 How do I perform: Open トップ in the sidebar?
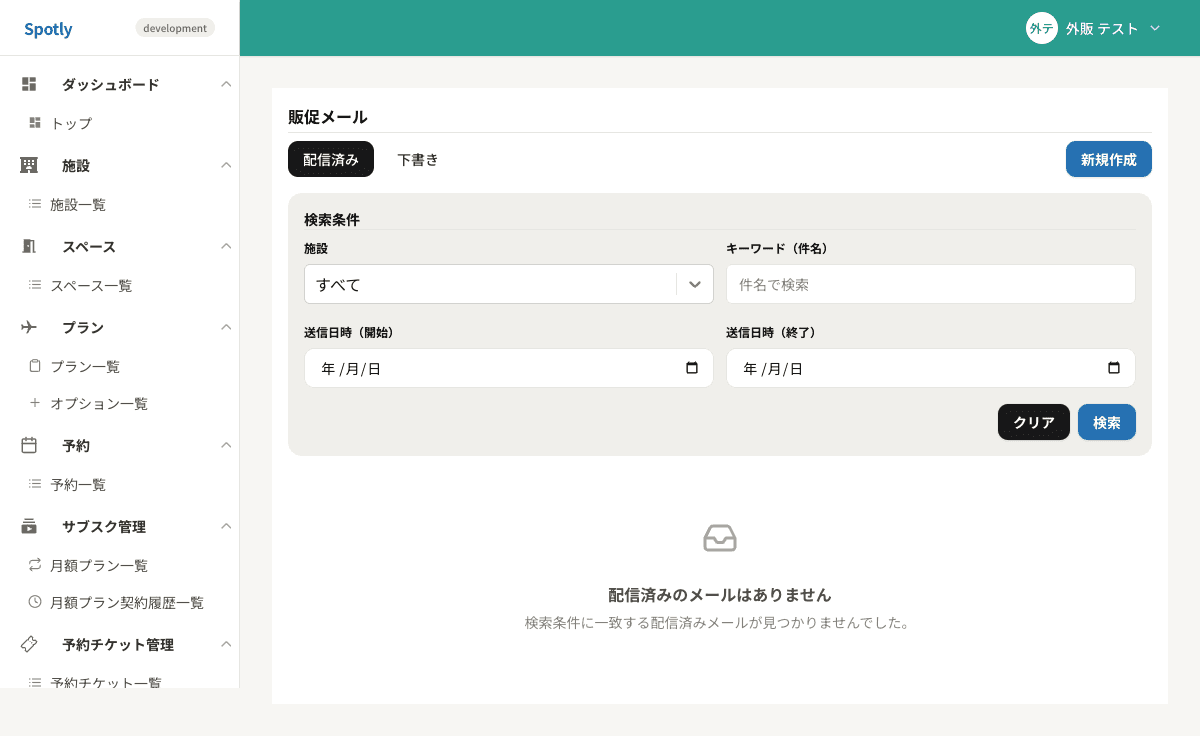click(71, 123)
